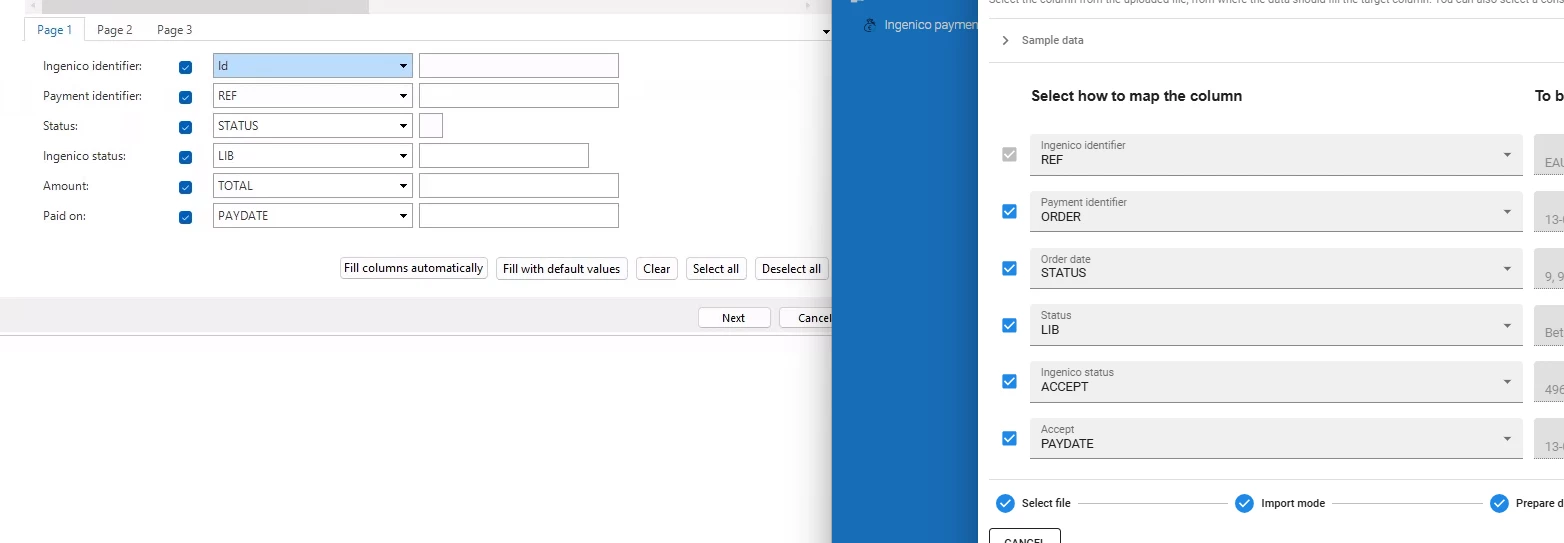This screenshot has height=543, width=1564.
Task: Click Fill with default values button
Action: pyautogui.click(x=562, y=268)
